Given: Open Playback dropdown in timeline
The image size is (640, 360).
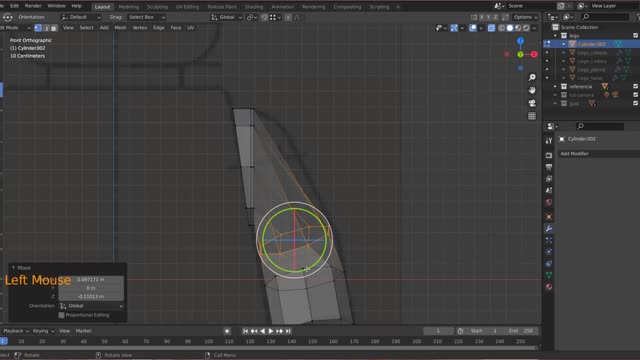Looking at the screenshot, I should [x=16, y=331].
